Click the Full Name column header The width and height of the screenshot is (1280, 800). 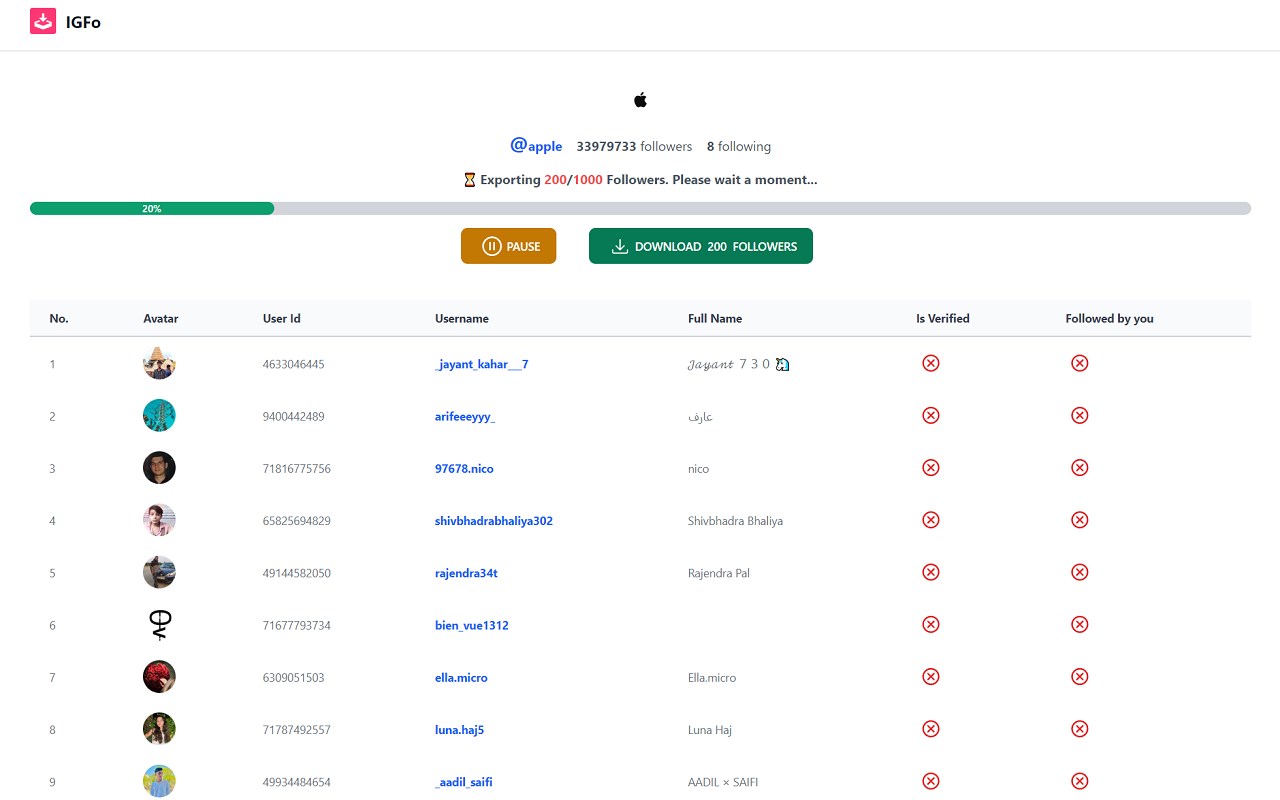point(715,318)
